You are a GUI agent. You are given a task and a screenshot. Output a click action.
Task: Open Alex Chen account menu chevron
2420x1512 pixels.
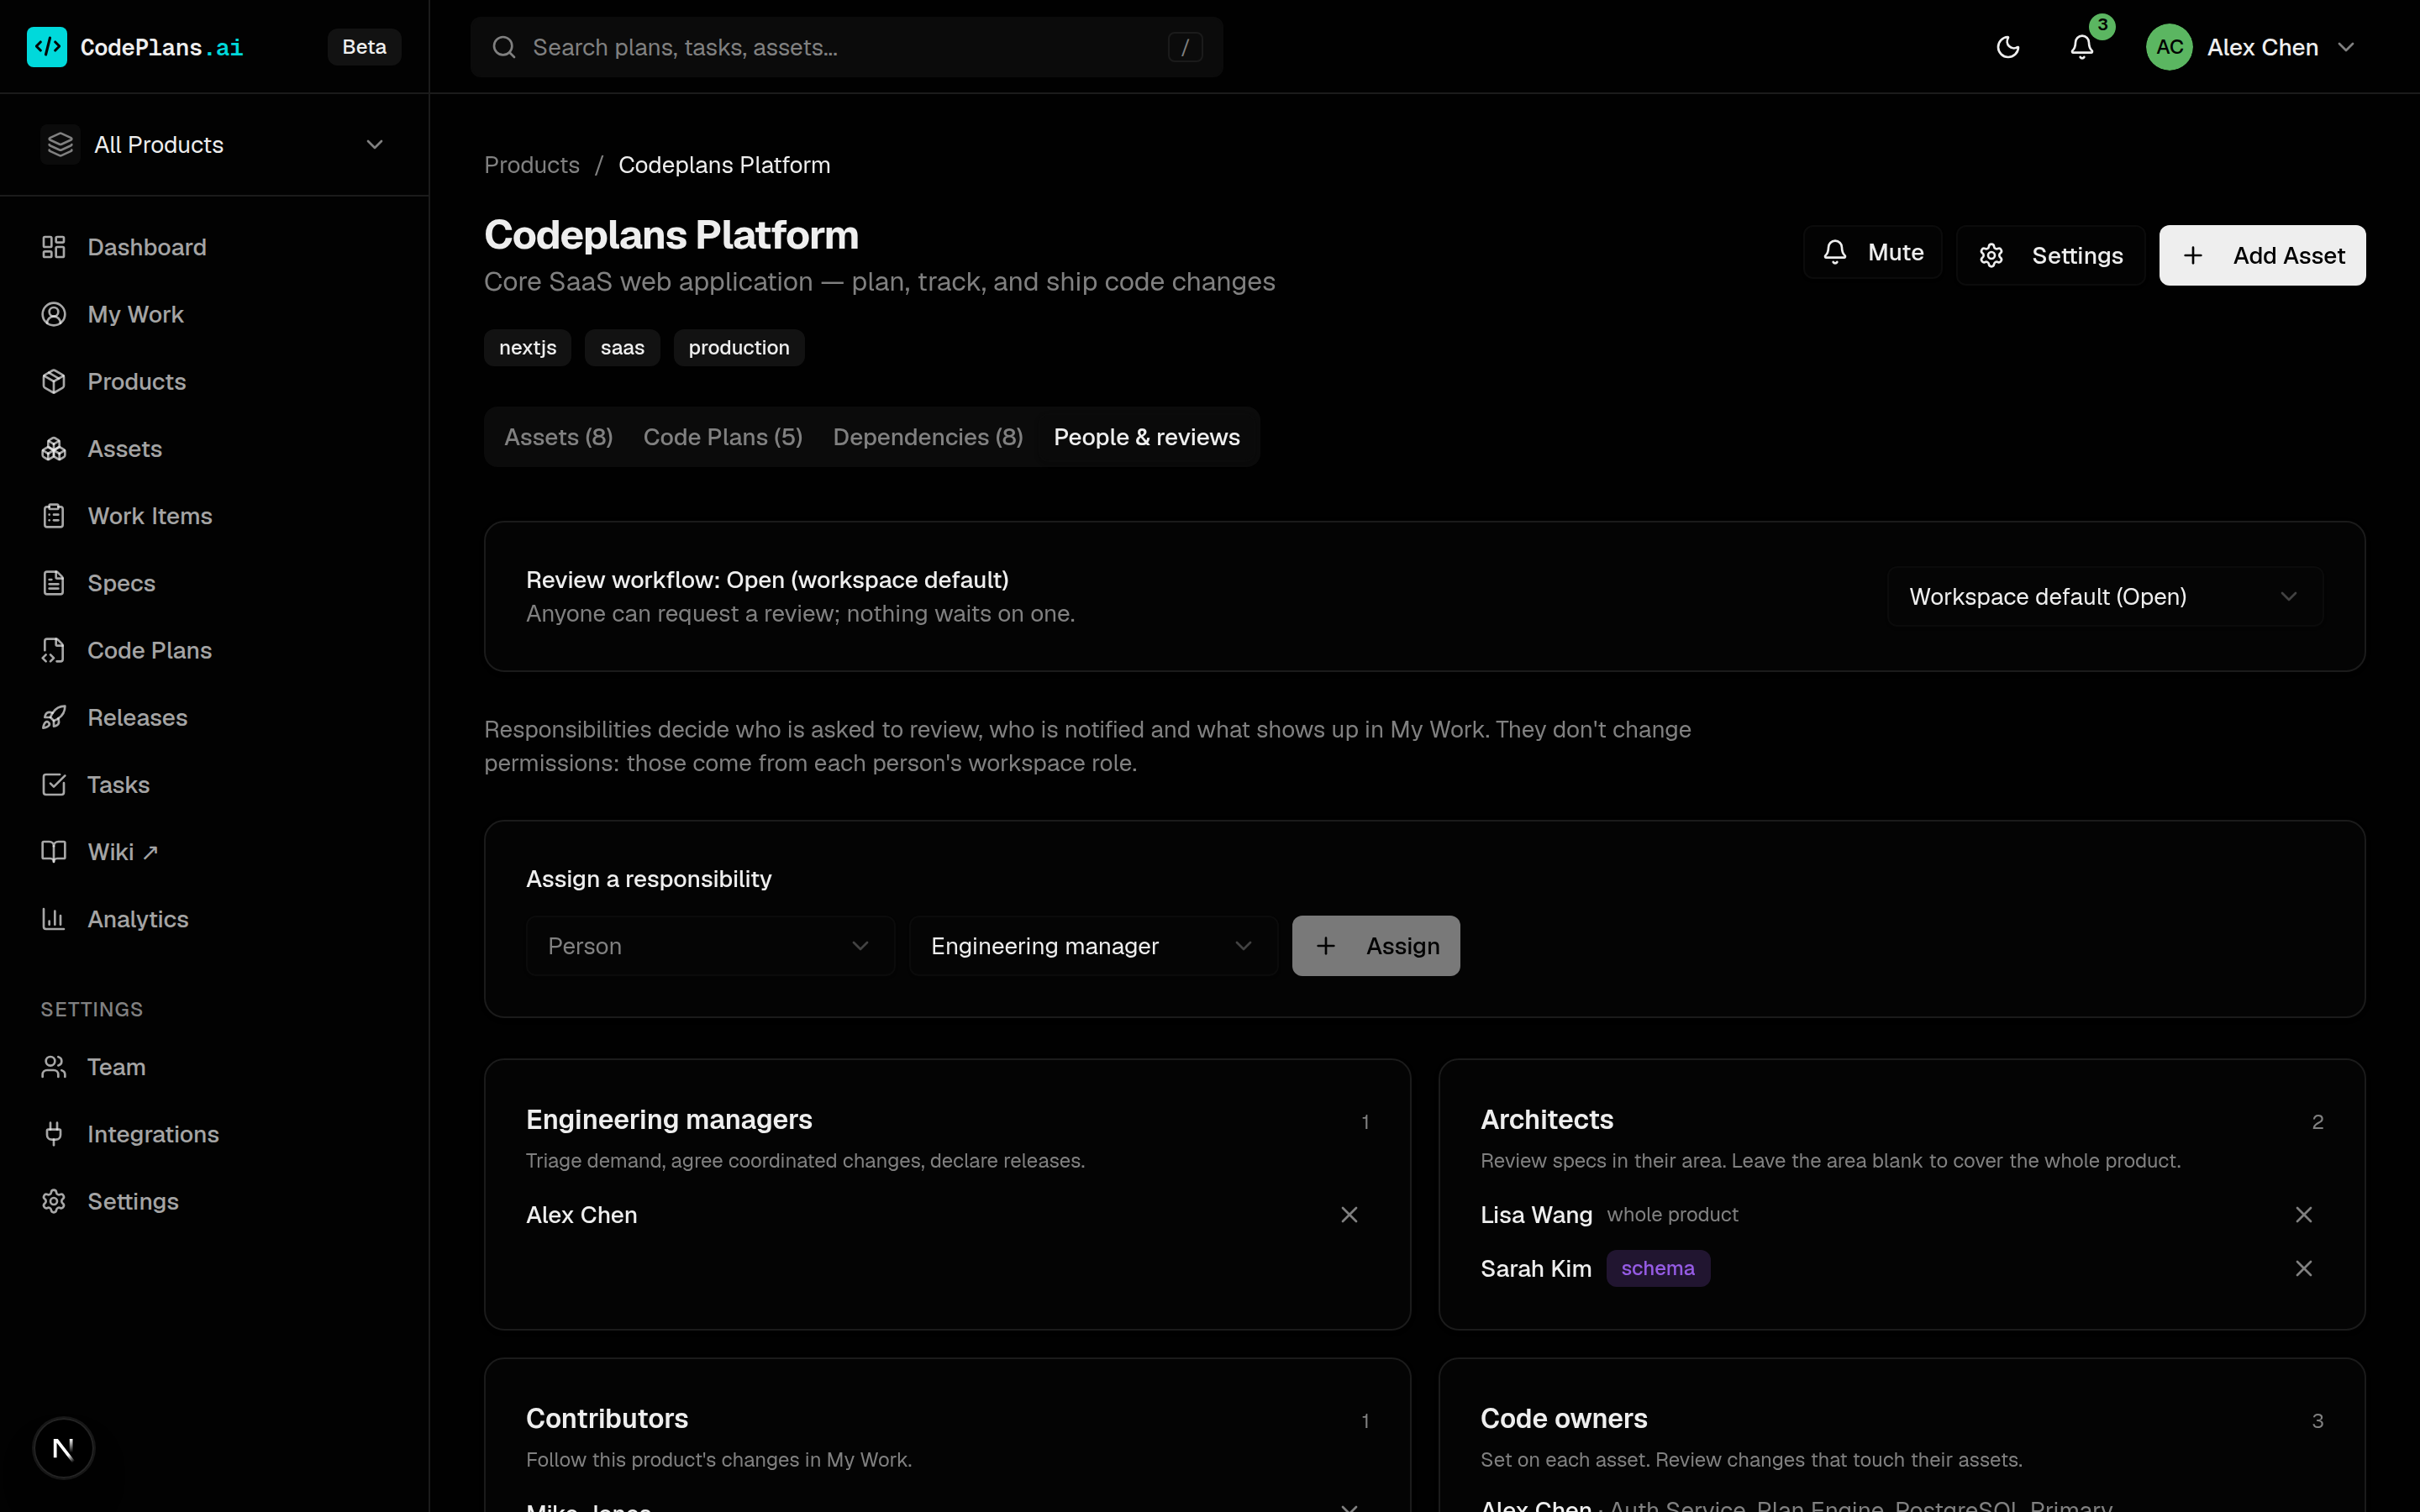pyautogui.click(x=2346, y=47)
